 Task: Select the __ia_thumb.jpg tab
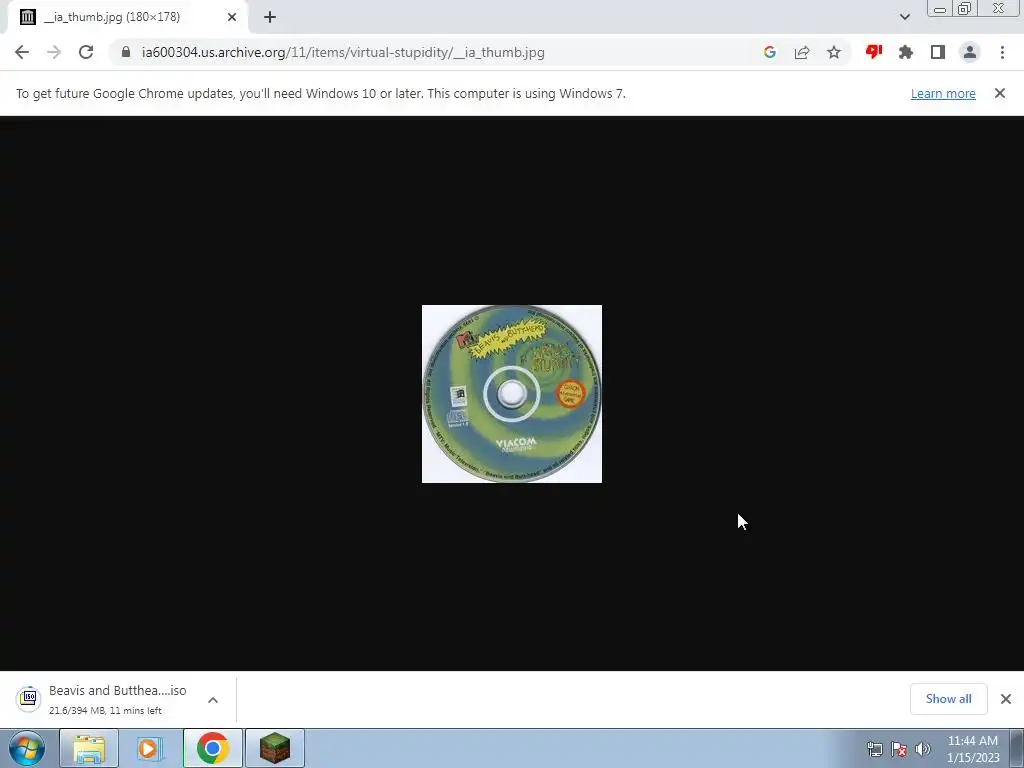click(127, 17)
